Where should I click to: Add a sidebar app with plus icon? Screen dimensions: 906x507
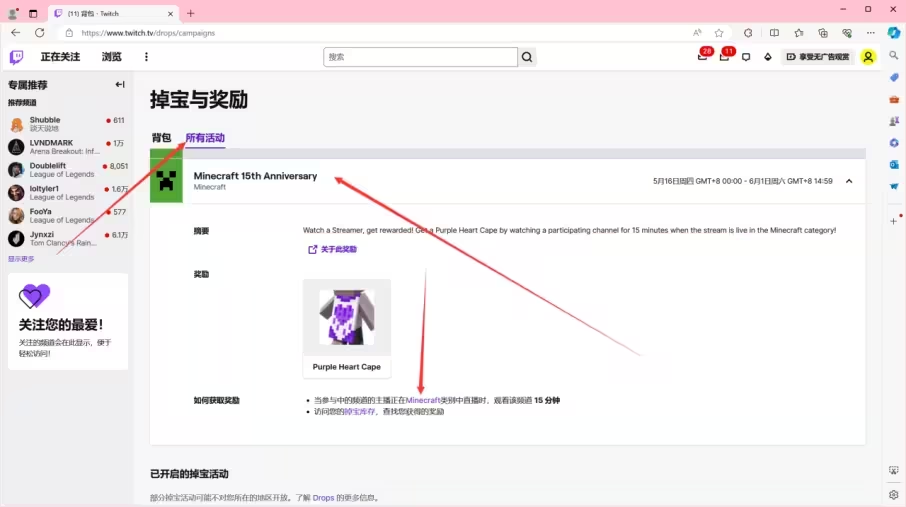(x=894, y=221)
